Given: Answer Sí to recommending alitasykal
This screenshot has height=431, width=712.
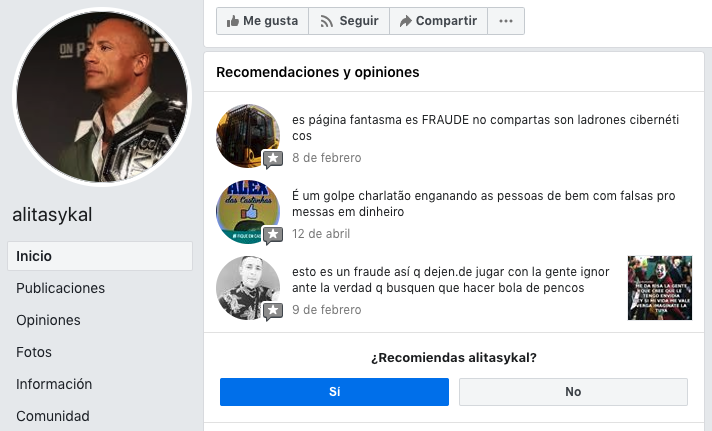Looking at the screenshot, I should 334,392.
